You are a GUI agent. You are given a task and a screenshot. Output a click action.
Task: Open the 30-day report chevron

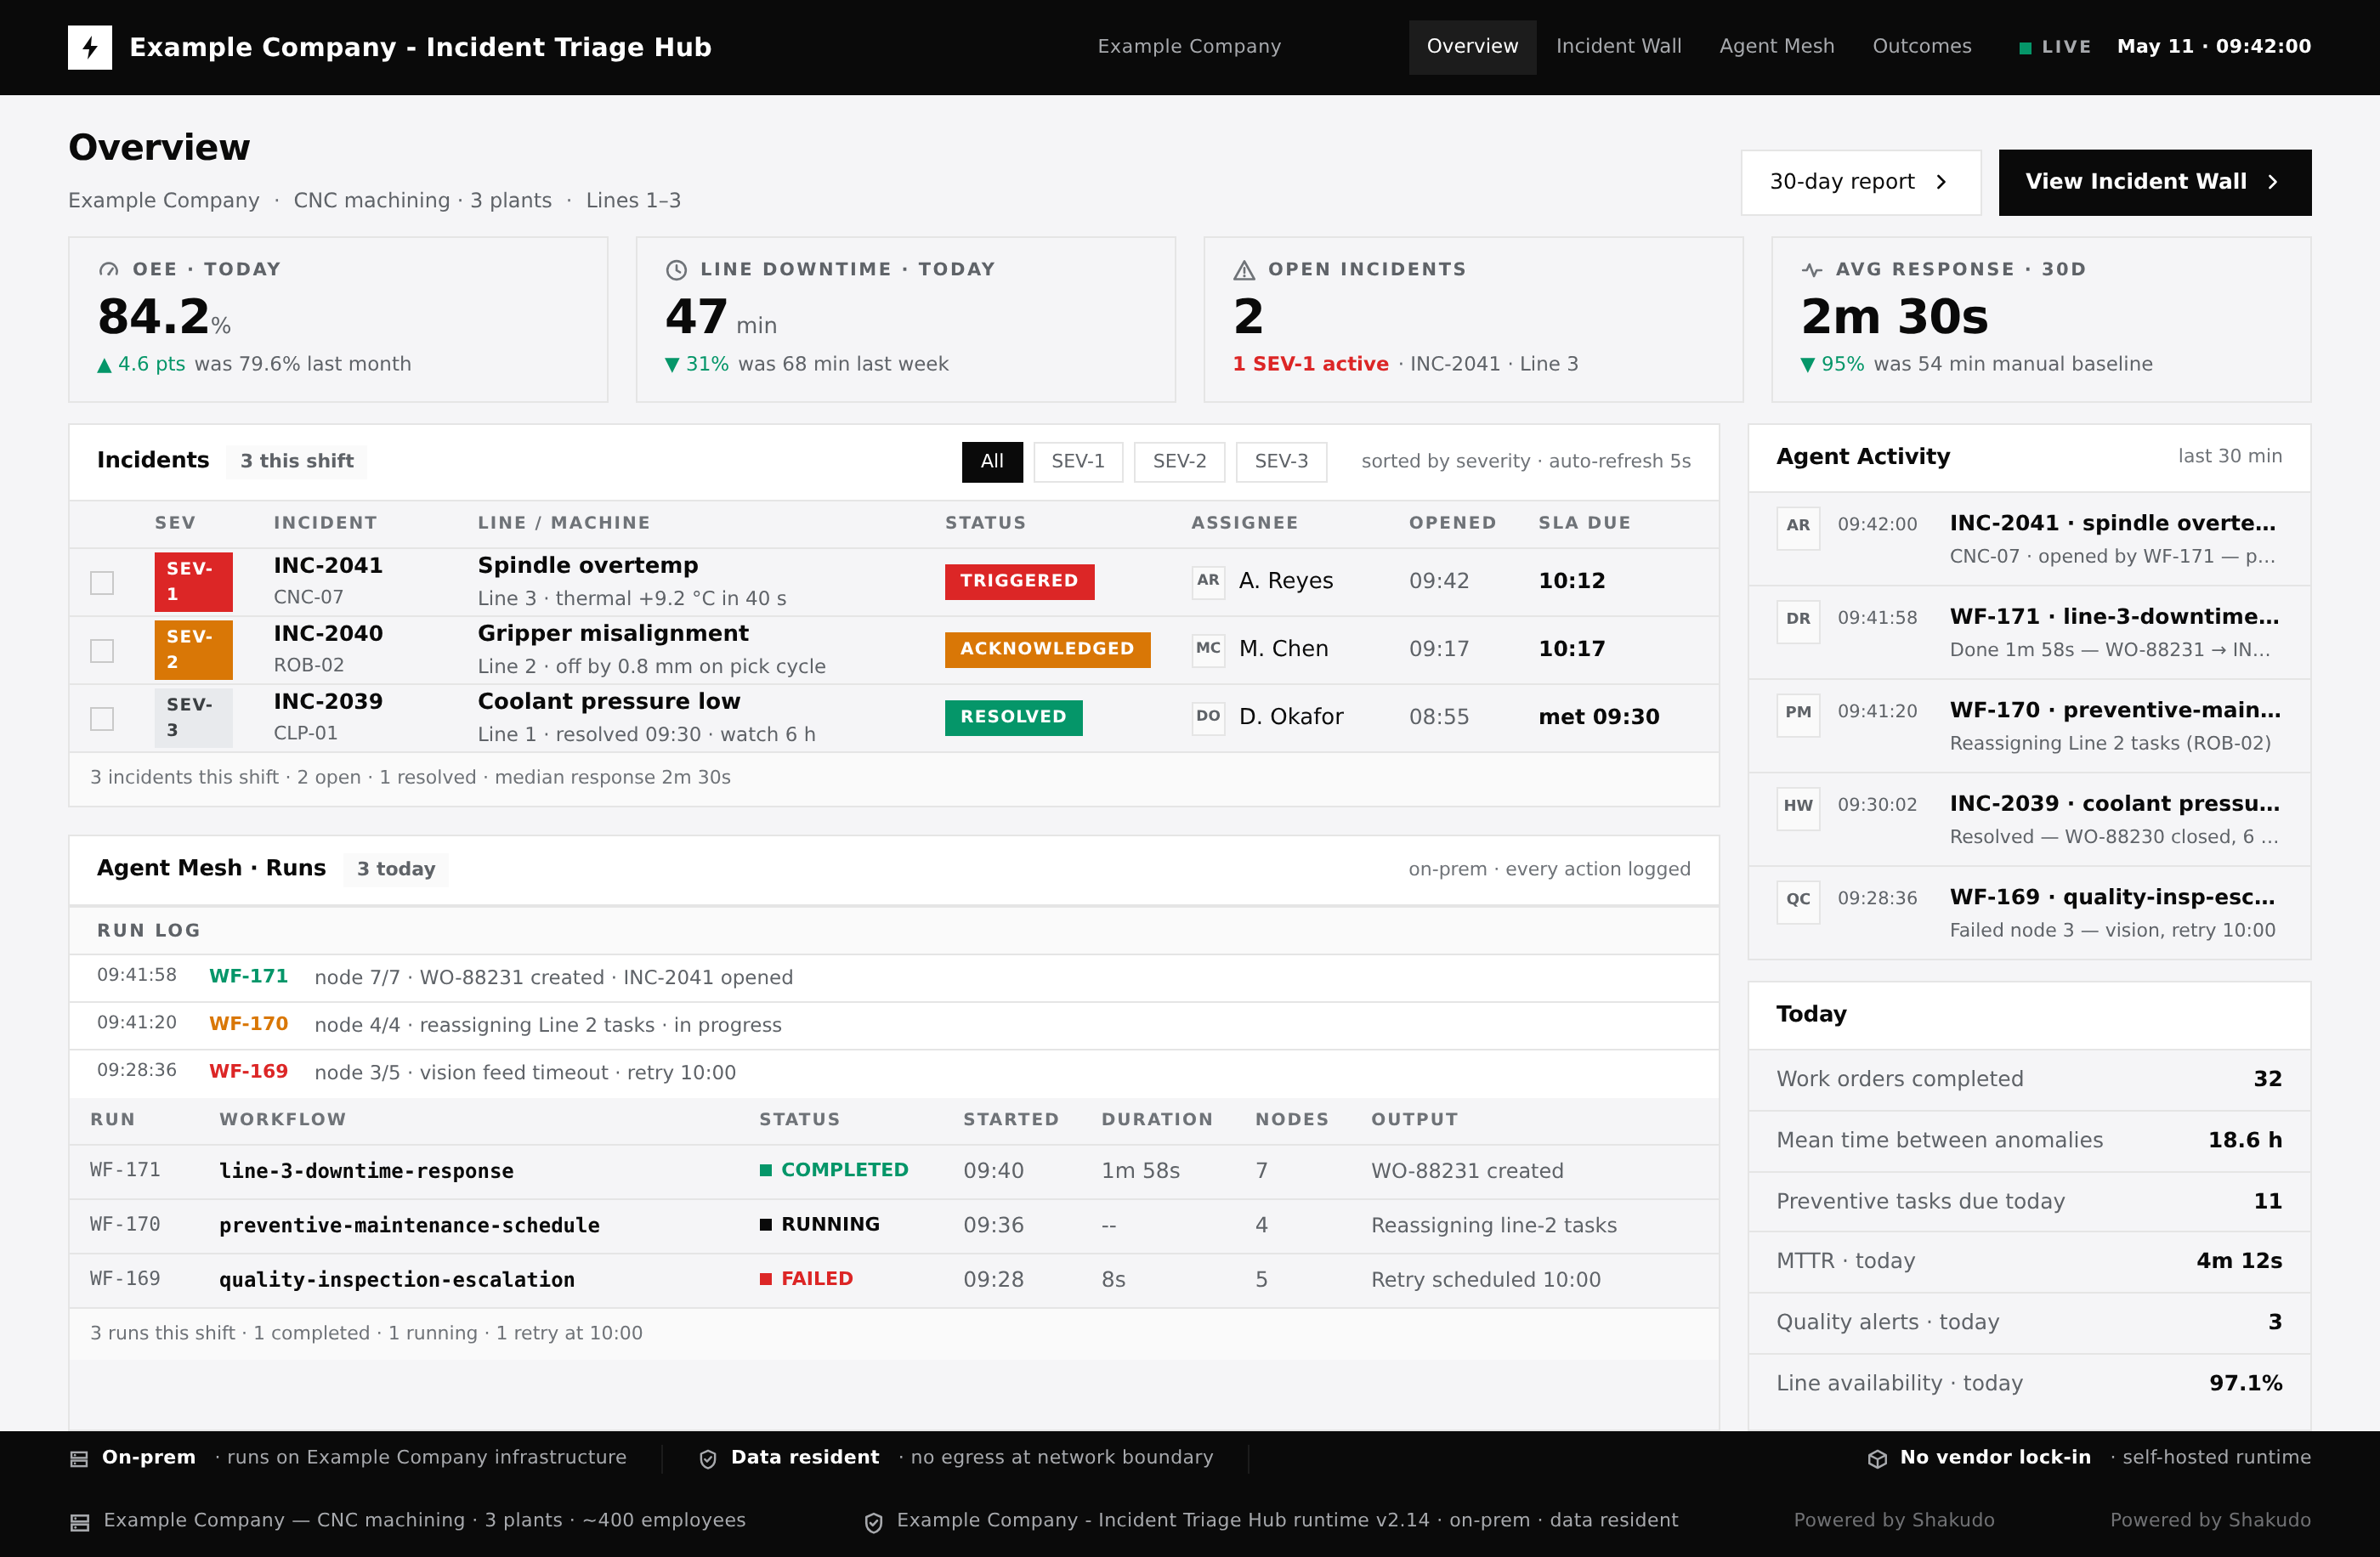pyautogui.click(x=1941, y=182)
